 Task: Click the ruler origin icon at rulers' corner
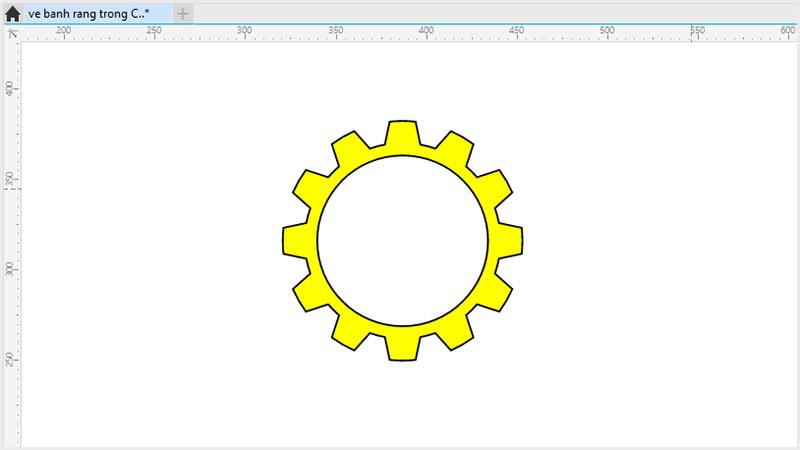[x=12, y=33]
